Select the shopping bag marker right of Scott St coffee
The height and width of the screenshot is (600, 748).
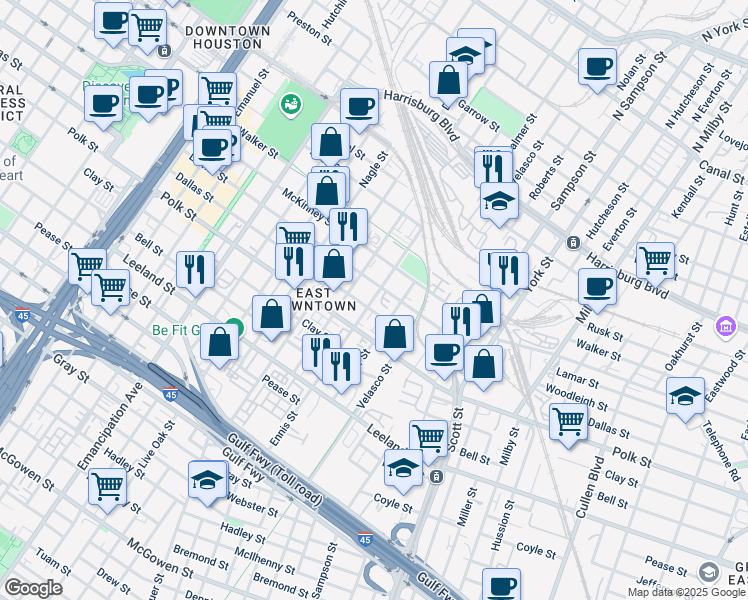483,366
